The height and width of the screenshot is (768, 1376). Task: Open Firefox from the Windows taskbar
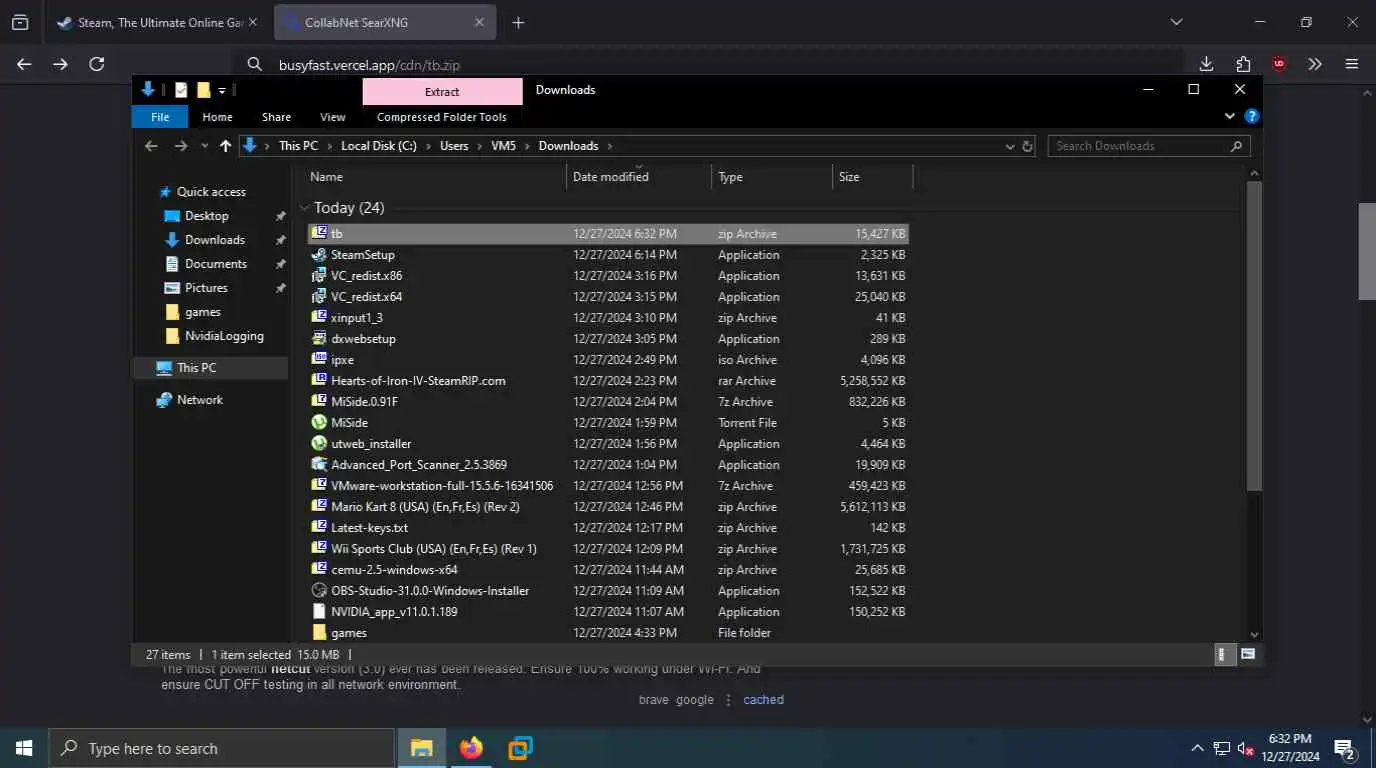coord(471,748)
